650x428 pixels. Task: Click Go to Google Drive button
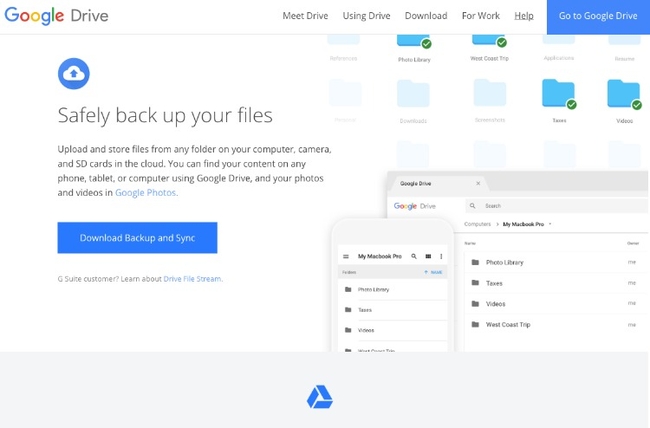[x=598, y=17]
